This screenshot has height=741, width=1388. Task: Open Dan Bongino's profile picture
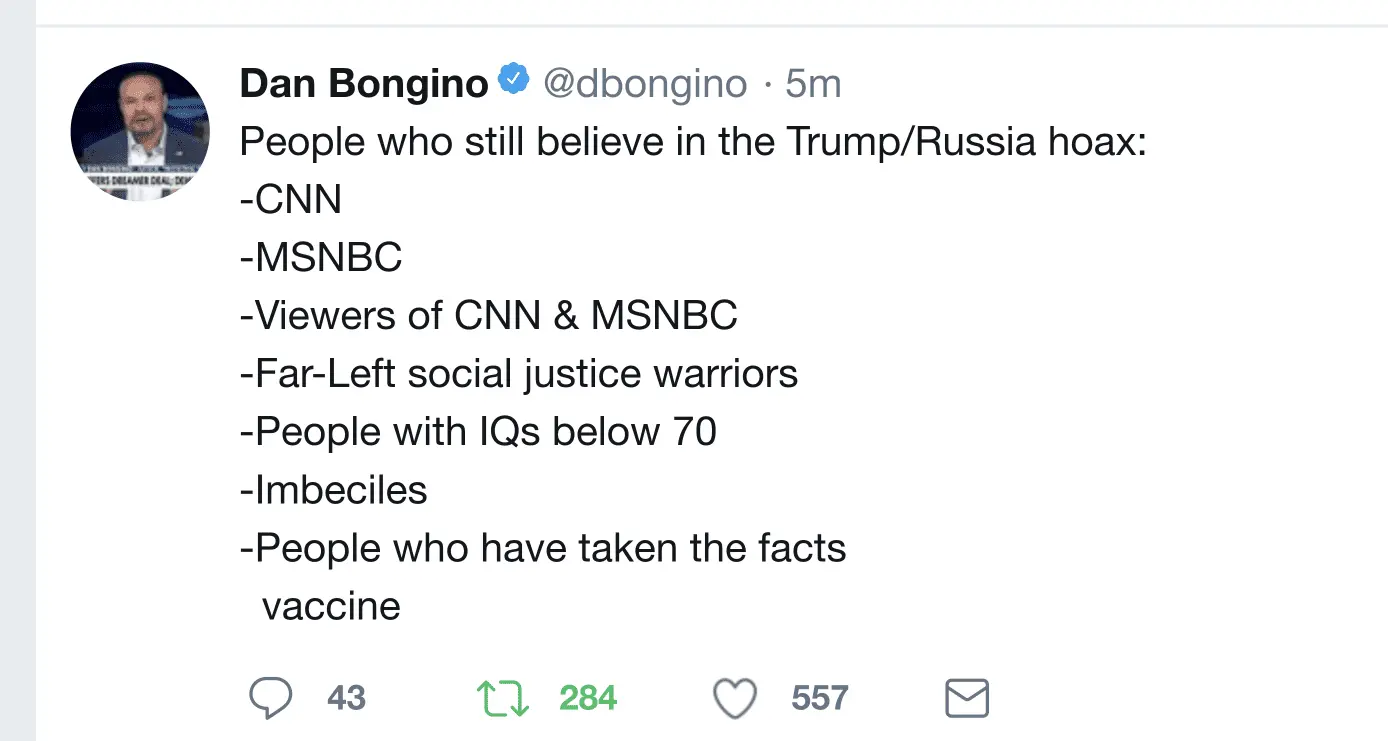[140, 131]
